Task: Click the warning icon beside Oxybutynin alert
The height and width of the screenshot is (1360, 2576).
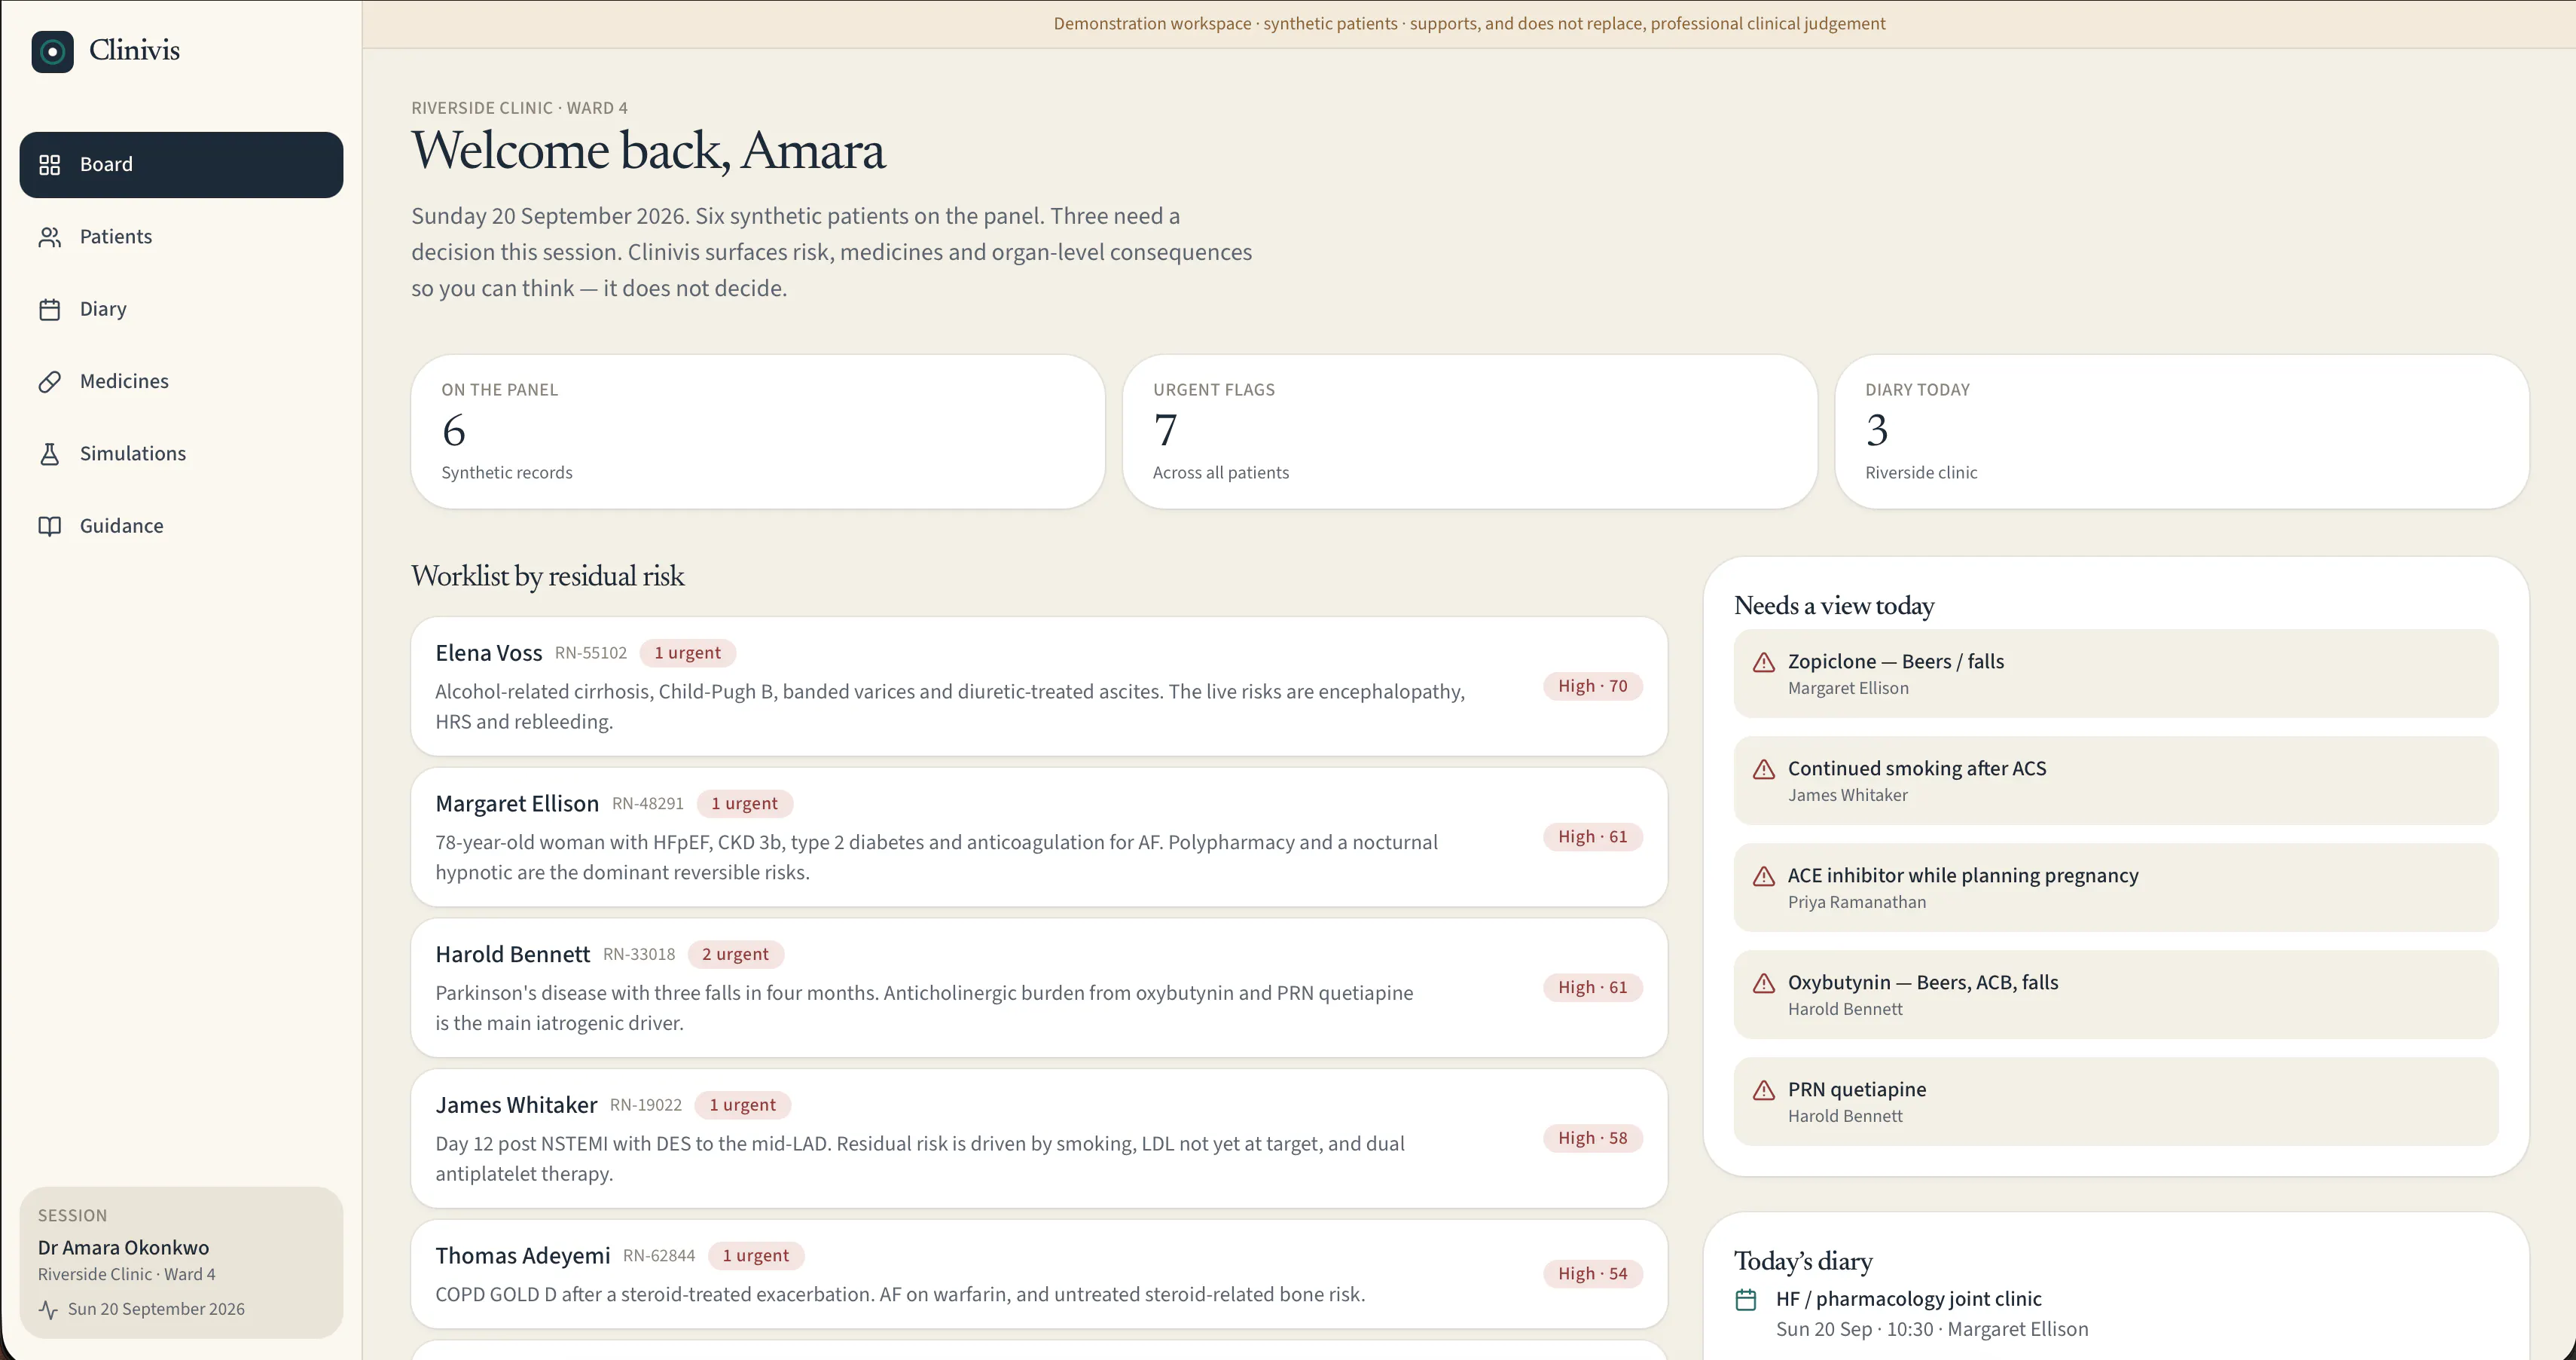Action: (x=1764, y=983)
